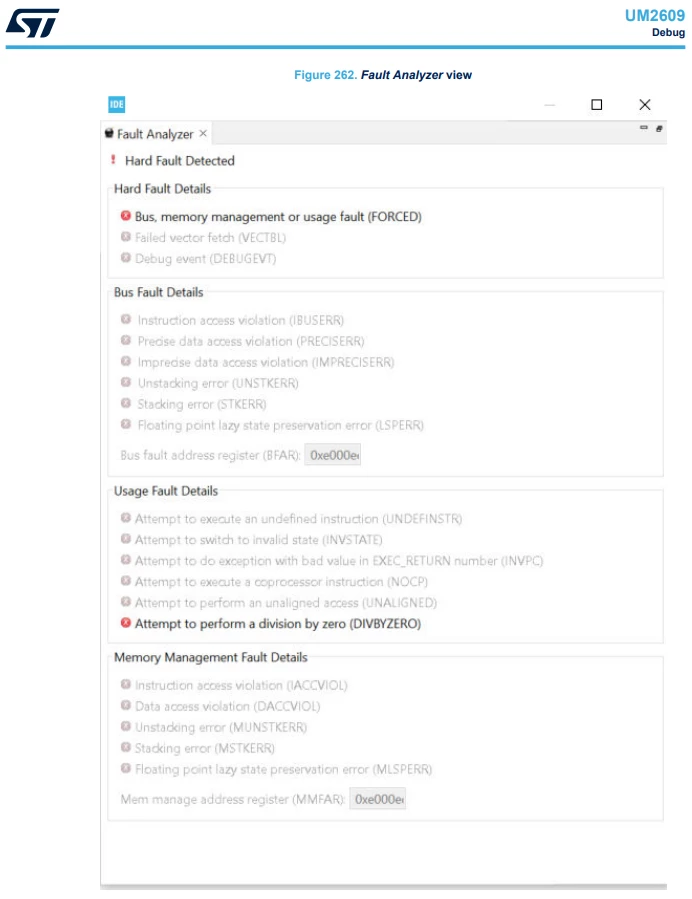692x899 pixels.
Task: Close the Fault Analyzer tab
Action: pos(203,134)
